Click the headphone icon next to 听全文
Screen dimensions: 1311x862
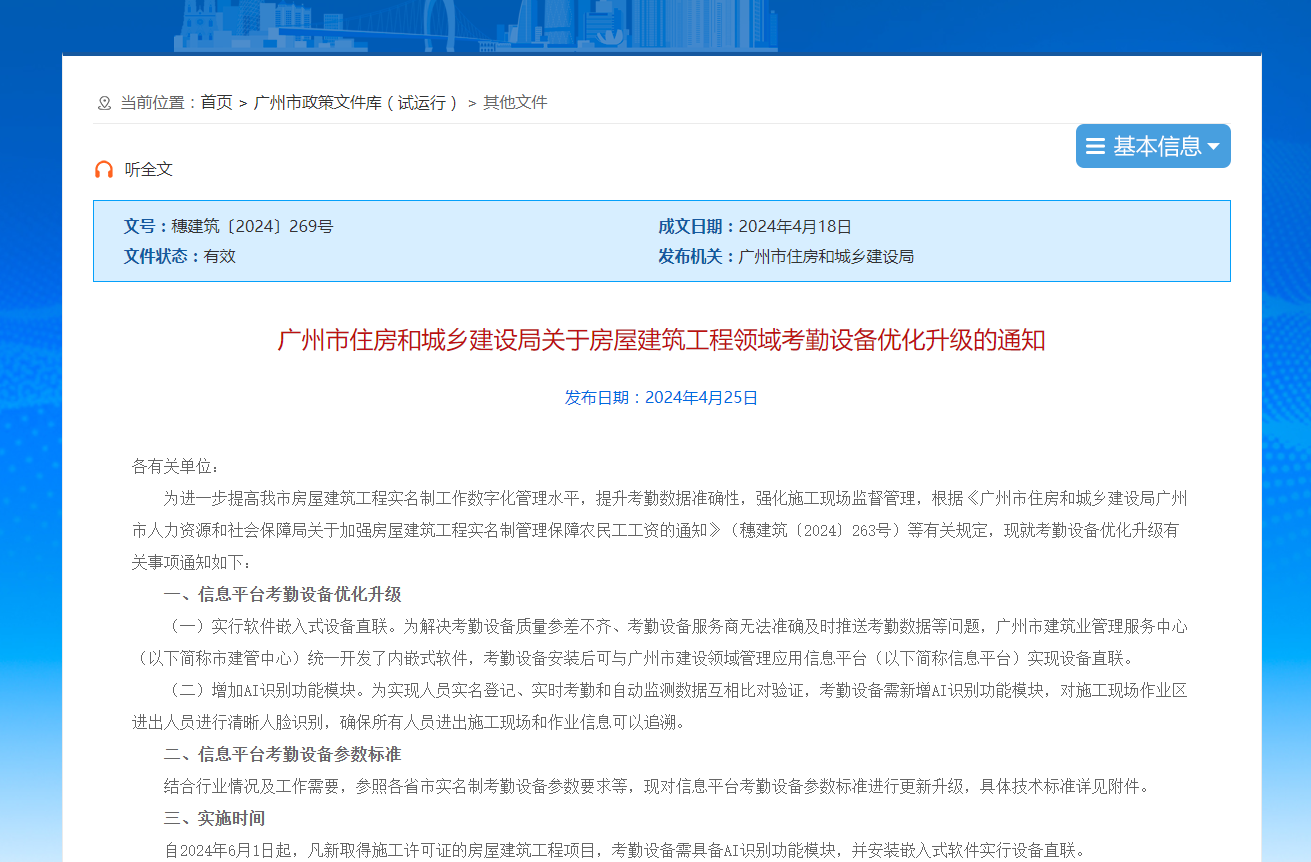point(104,169)
